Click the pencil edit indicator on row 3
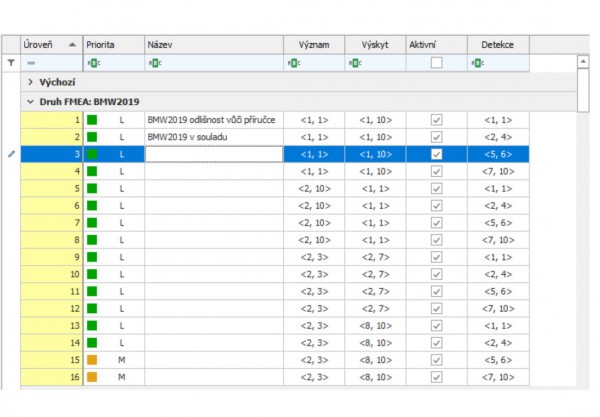This screenshot has height=417, width=600. pos(11,154)
